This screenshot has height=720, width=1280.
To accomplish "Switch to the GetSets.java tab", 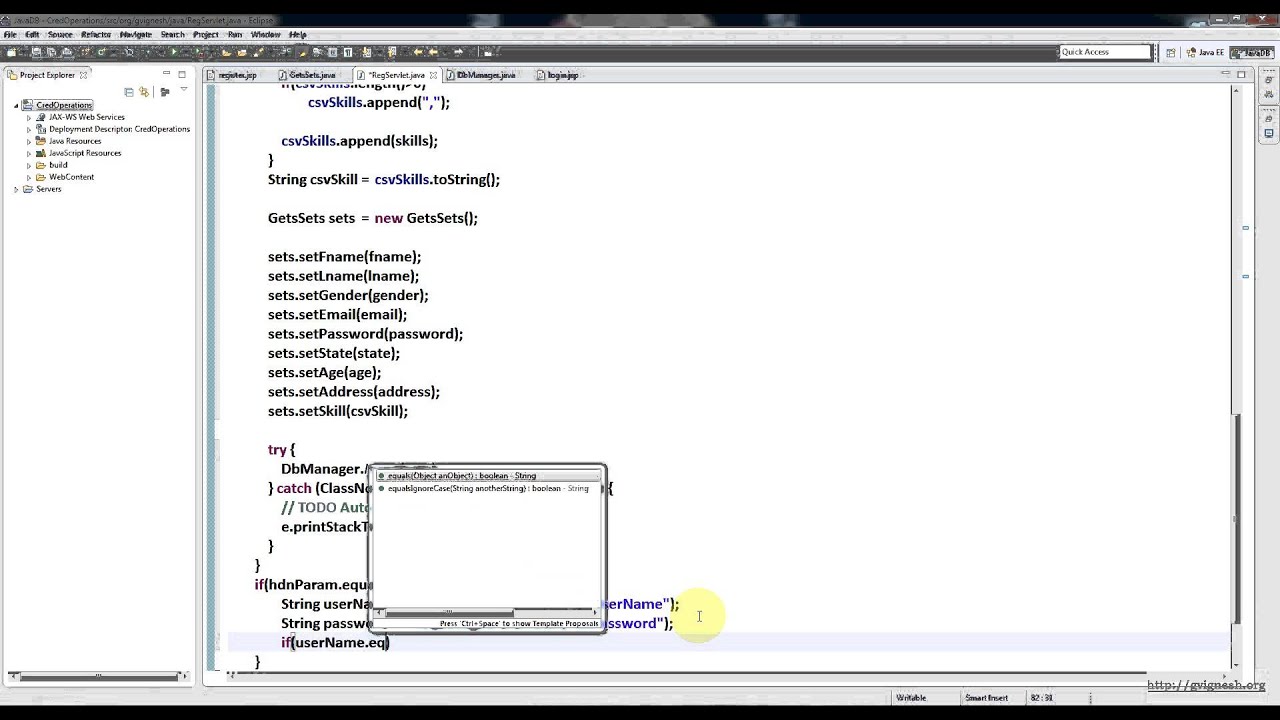I will point(312,75).
